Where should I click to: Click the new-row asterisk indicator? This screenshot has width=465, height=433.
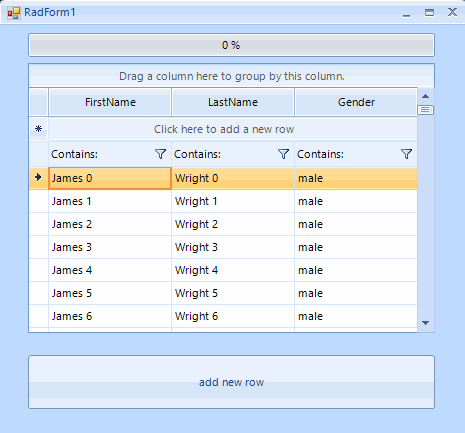39,129
